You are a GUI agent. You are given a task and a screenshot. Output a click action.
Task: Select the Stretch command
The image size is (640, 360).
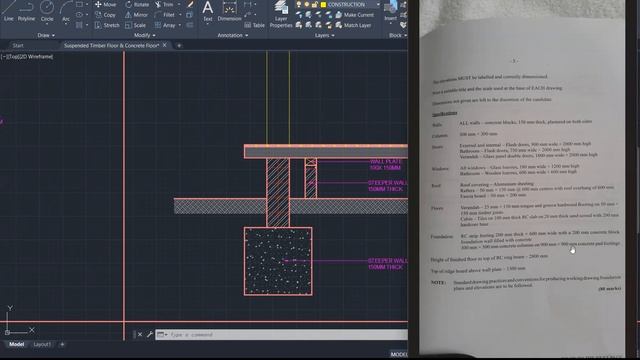(x=107, y=25)
